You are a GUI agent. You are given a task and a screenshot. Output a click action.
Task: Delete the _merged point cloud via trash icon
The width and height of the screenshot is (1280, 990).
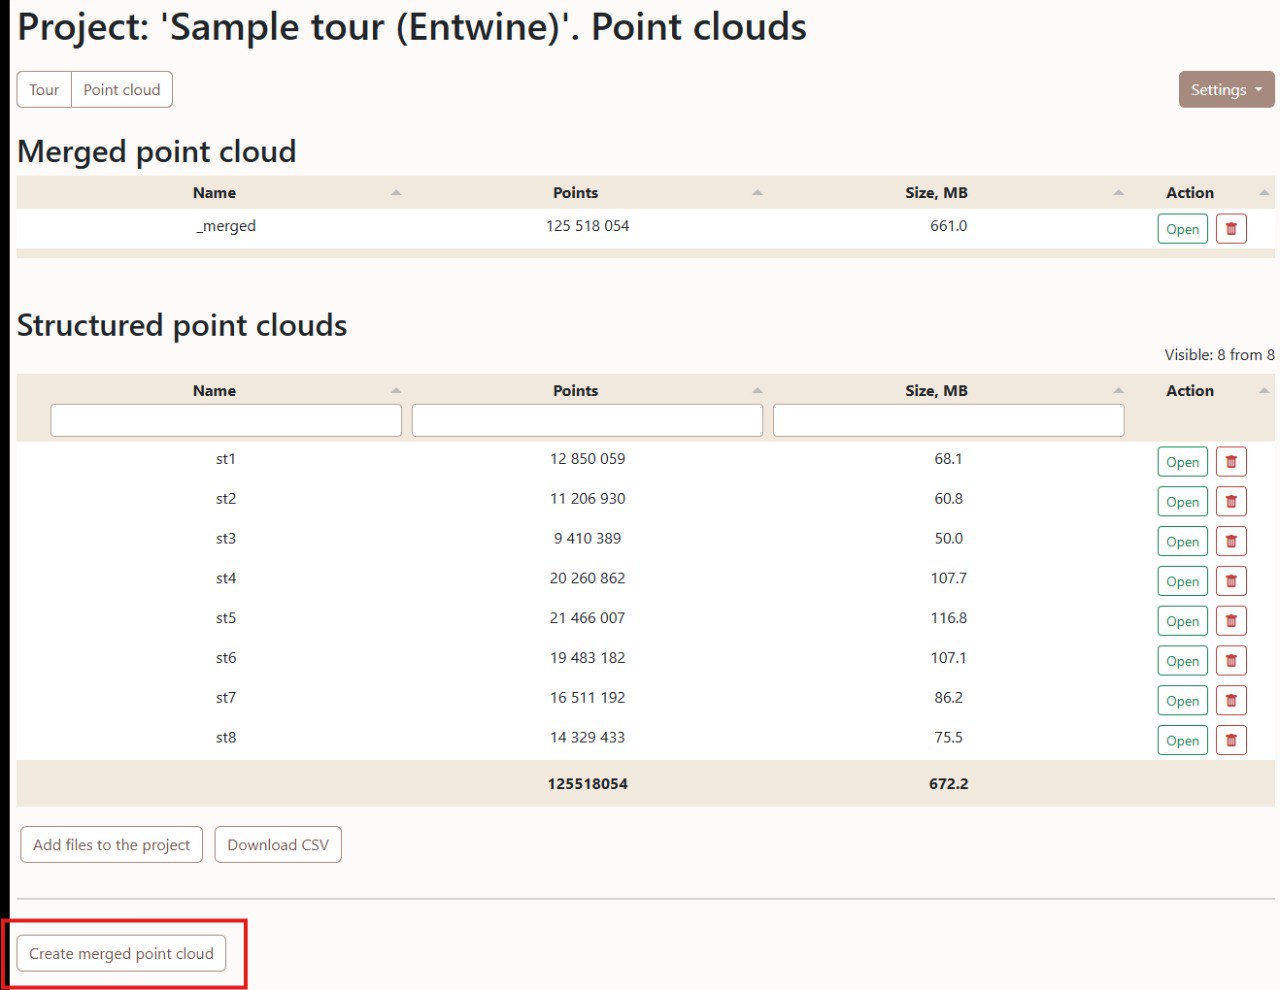pyautogui.click(x=1231, y=229)
